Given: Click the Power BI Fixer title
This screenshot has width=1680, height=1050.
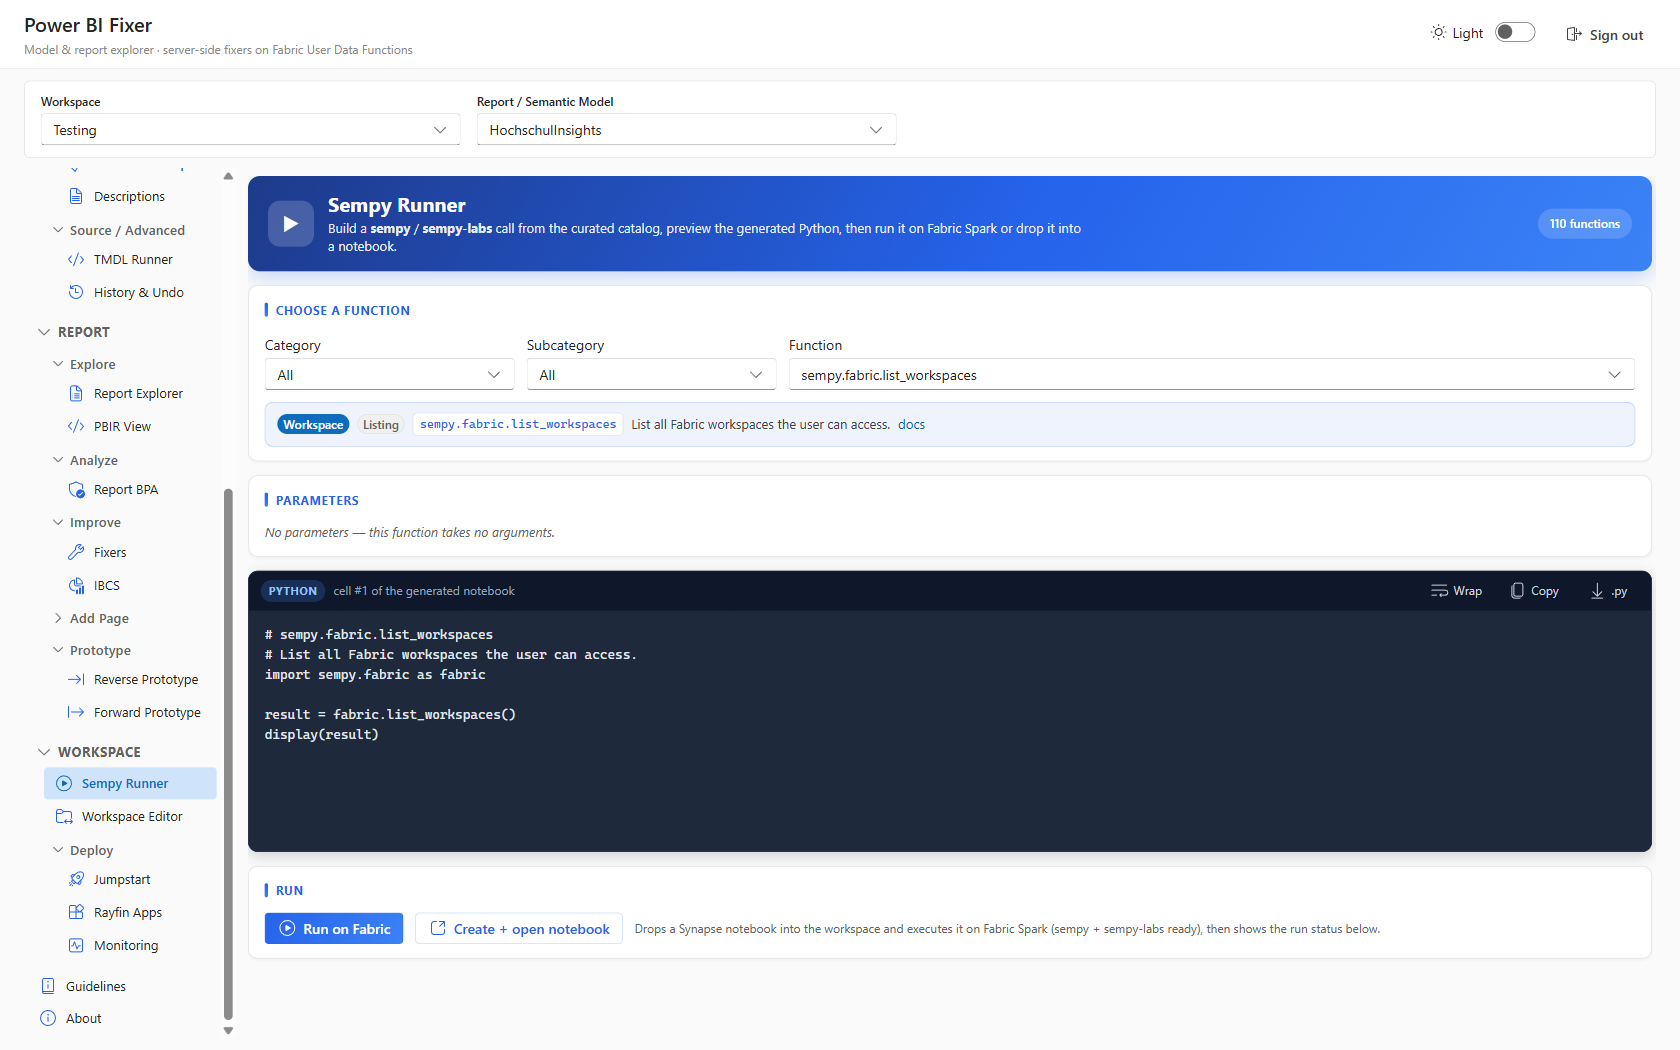Looking at the screenshot, I should [88, 25].
